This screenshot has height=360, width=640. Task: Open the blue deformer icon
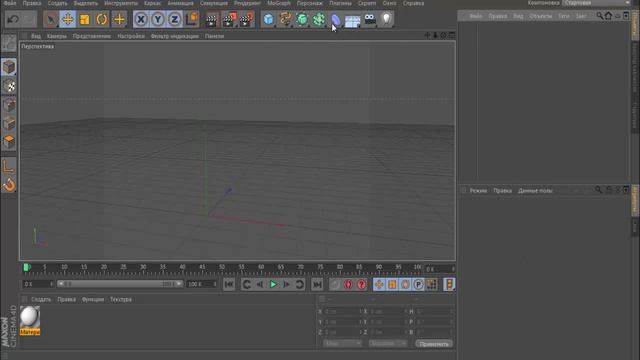(x=335, y=19)
